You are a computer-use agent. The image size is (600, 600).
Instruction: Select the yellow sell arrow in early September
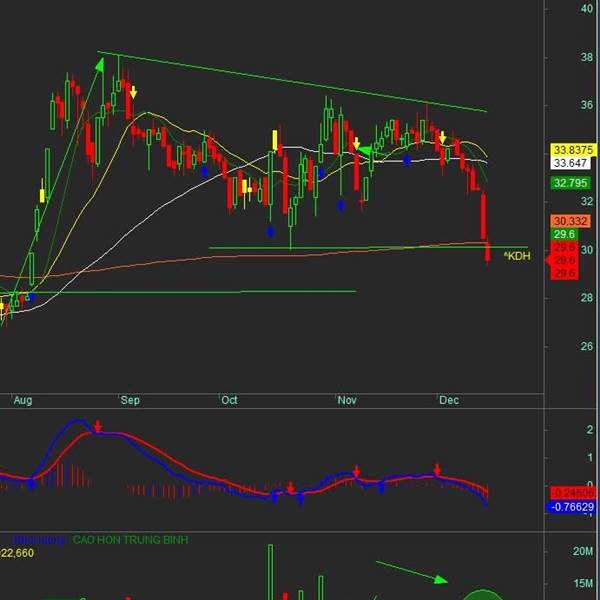(x=133, y=92)
